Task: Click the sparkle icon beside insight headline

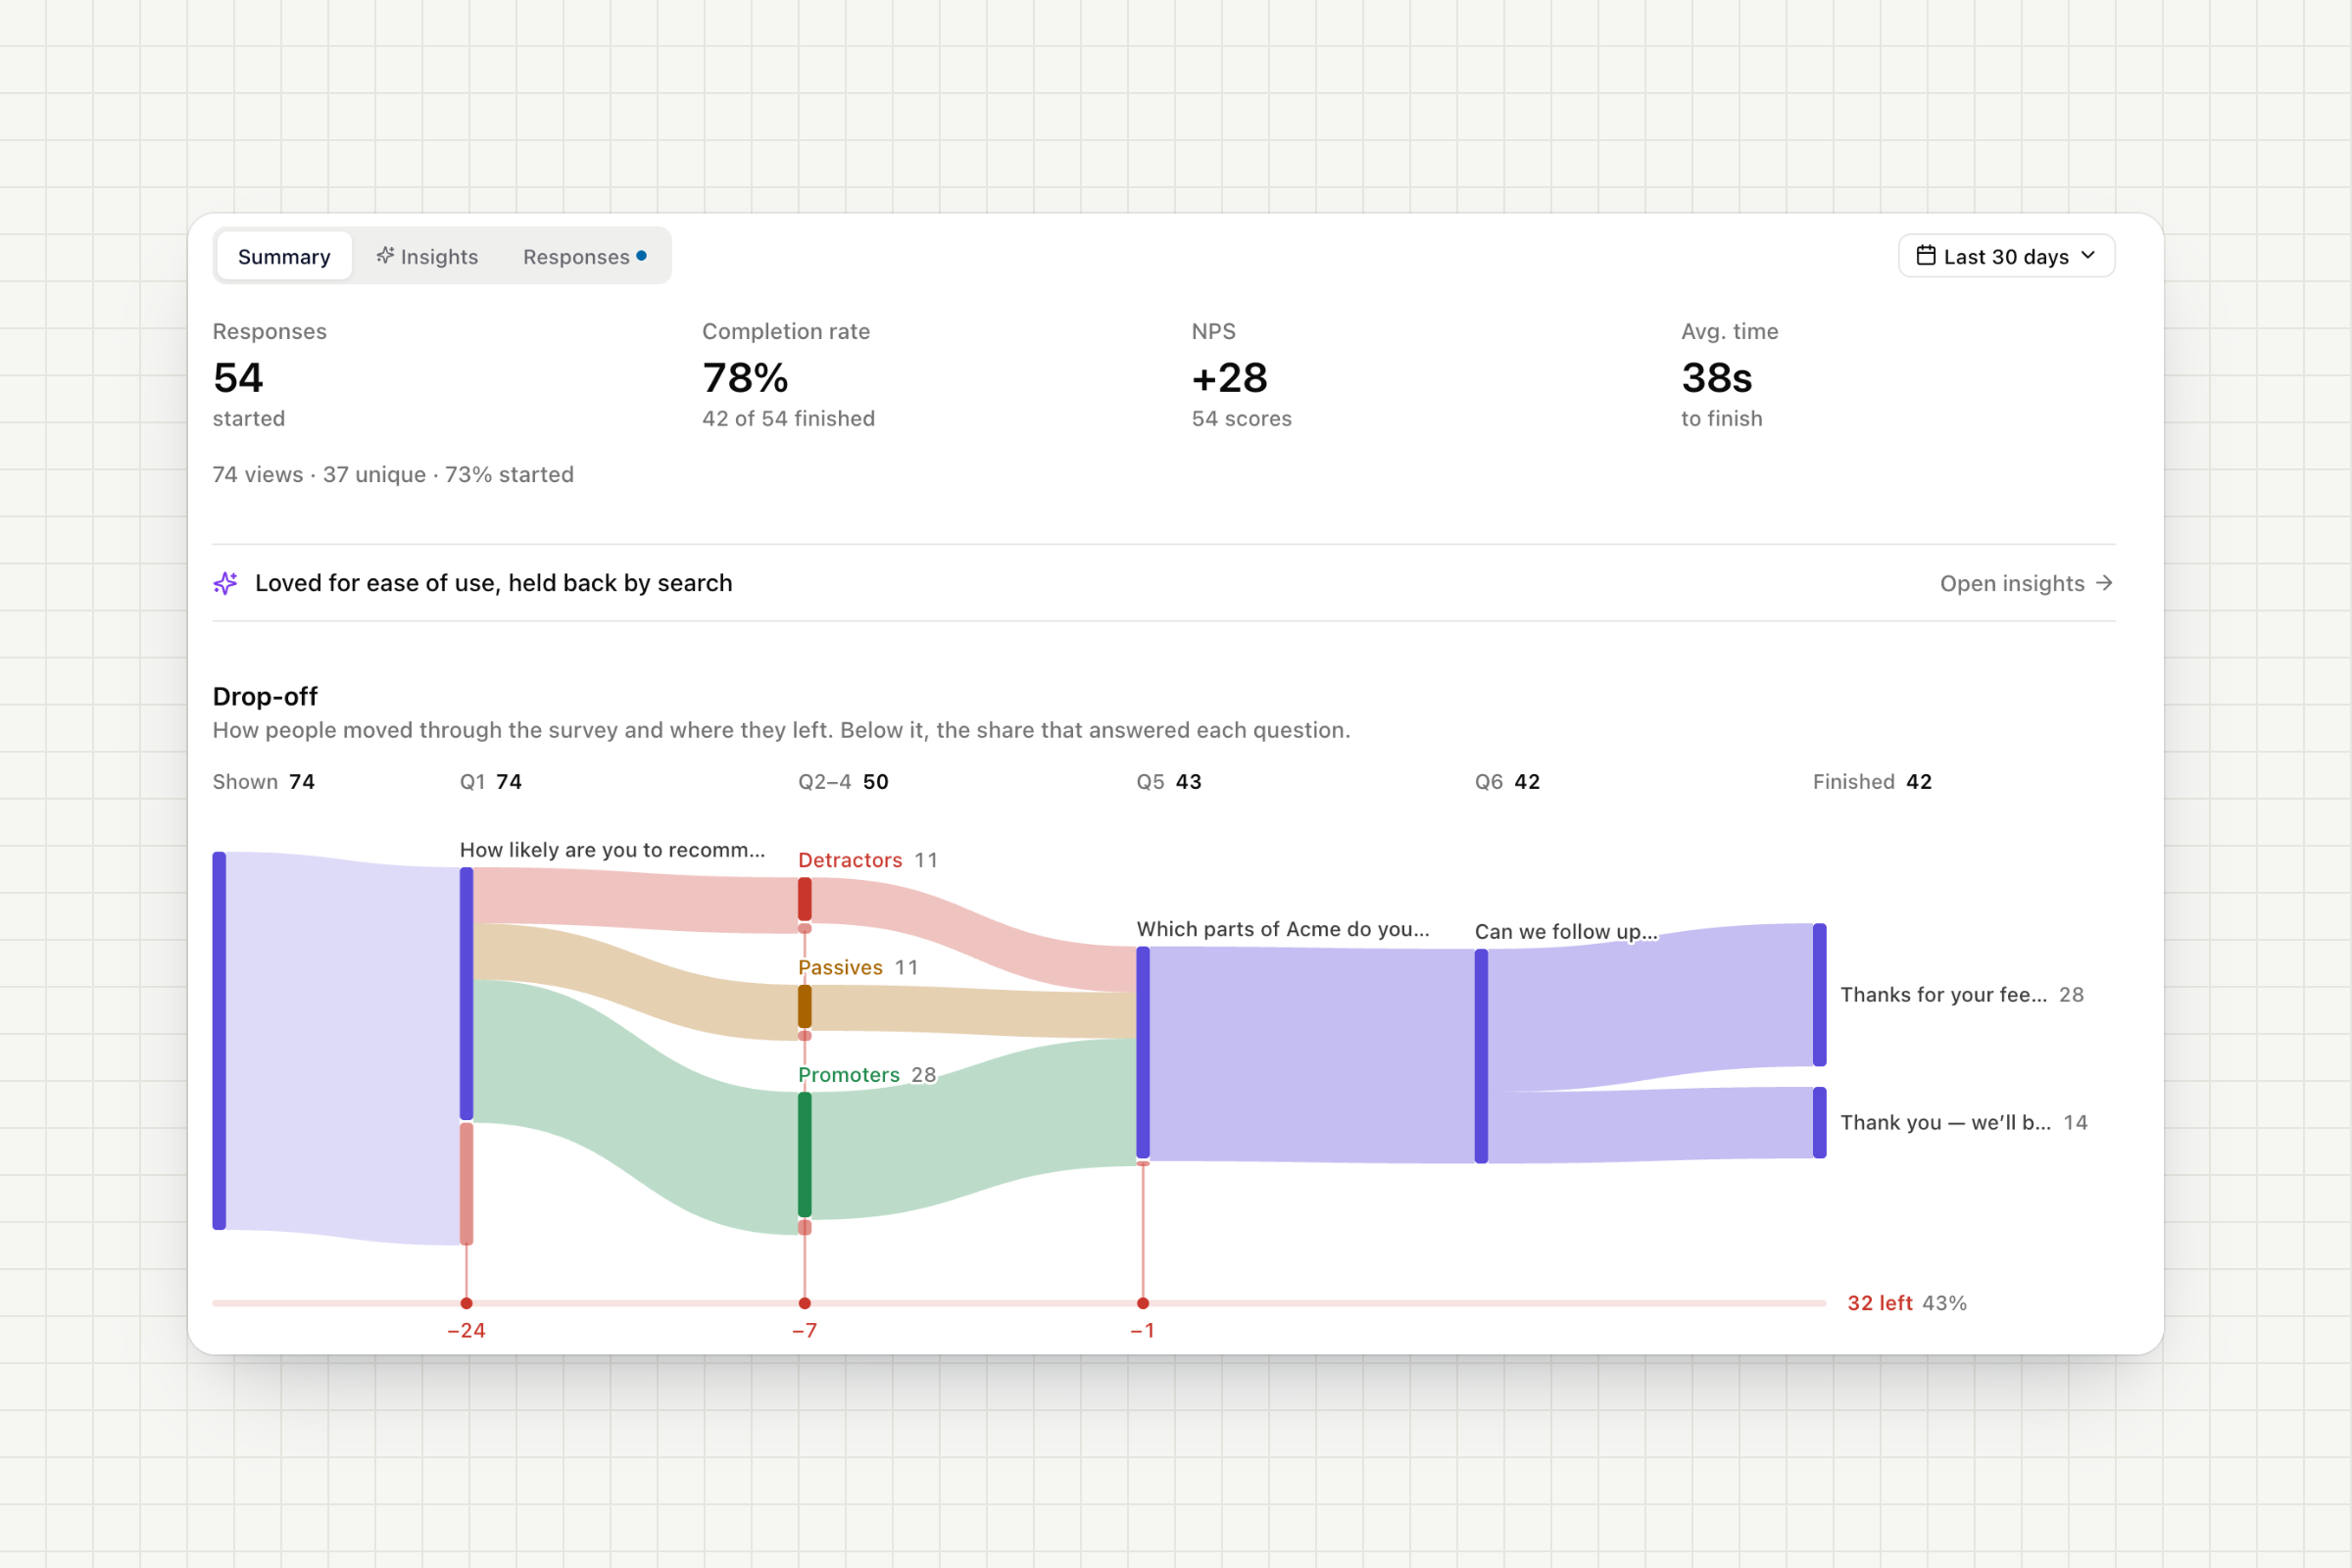Action: [x=226, y=583]
